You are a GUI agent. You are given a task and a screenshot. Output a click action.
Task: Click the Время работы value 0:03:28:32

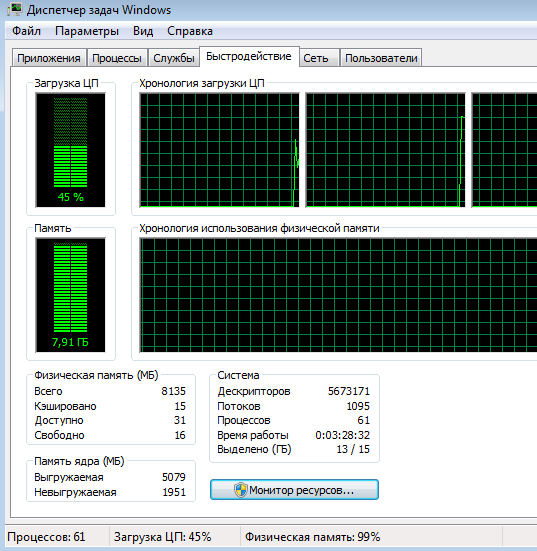[342, 435]
